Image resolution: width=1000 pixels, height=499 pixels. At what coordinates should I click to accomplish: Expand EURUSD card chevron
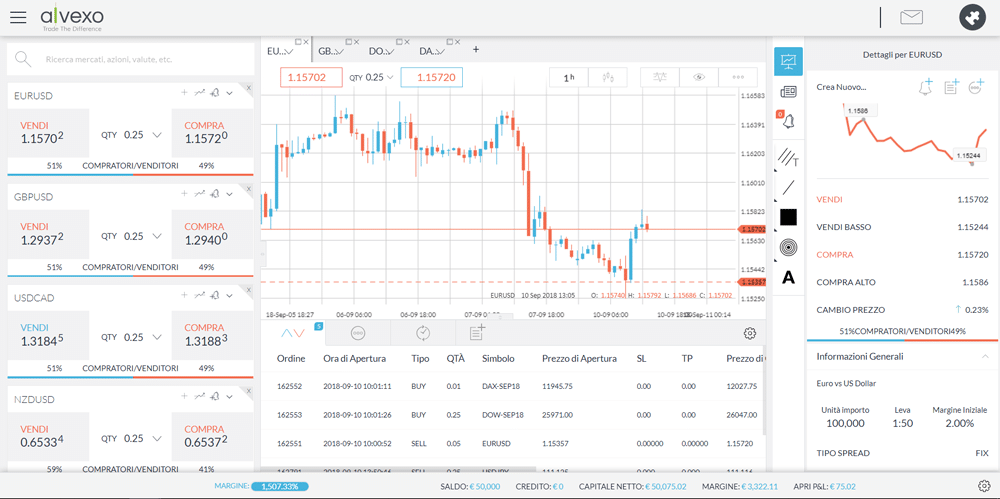[230, 93]
